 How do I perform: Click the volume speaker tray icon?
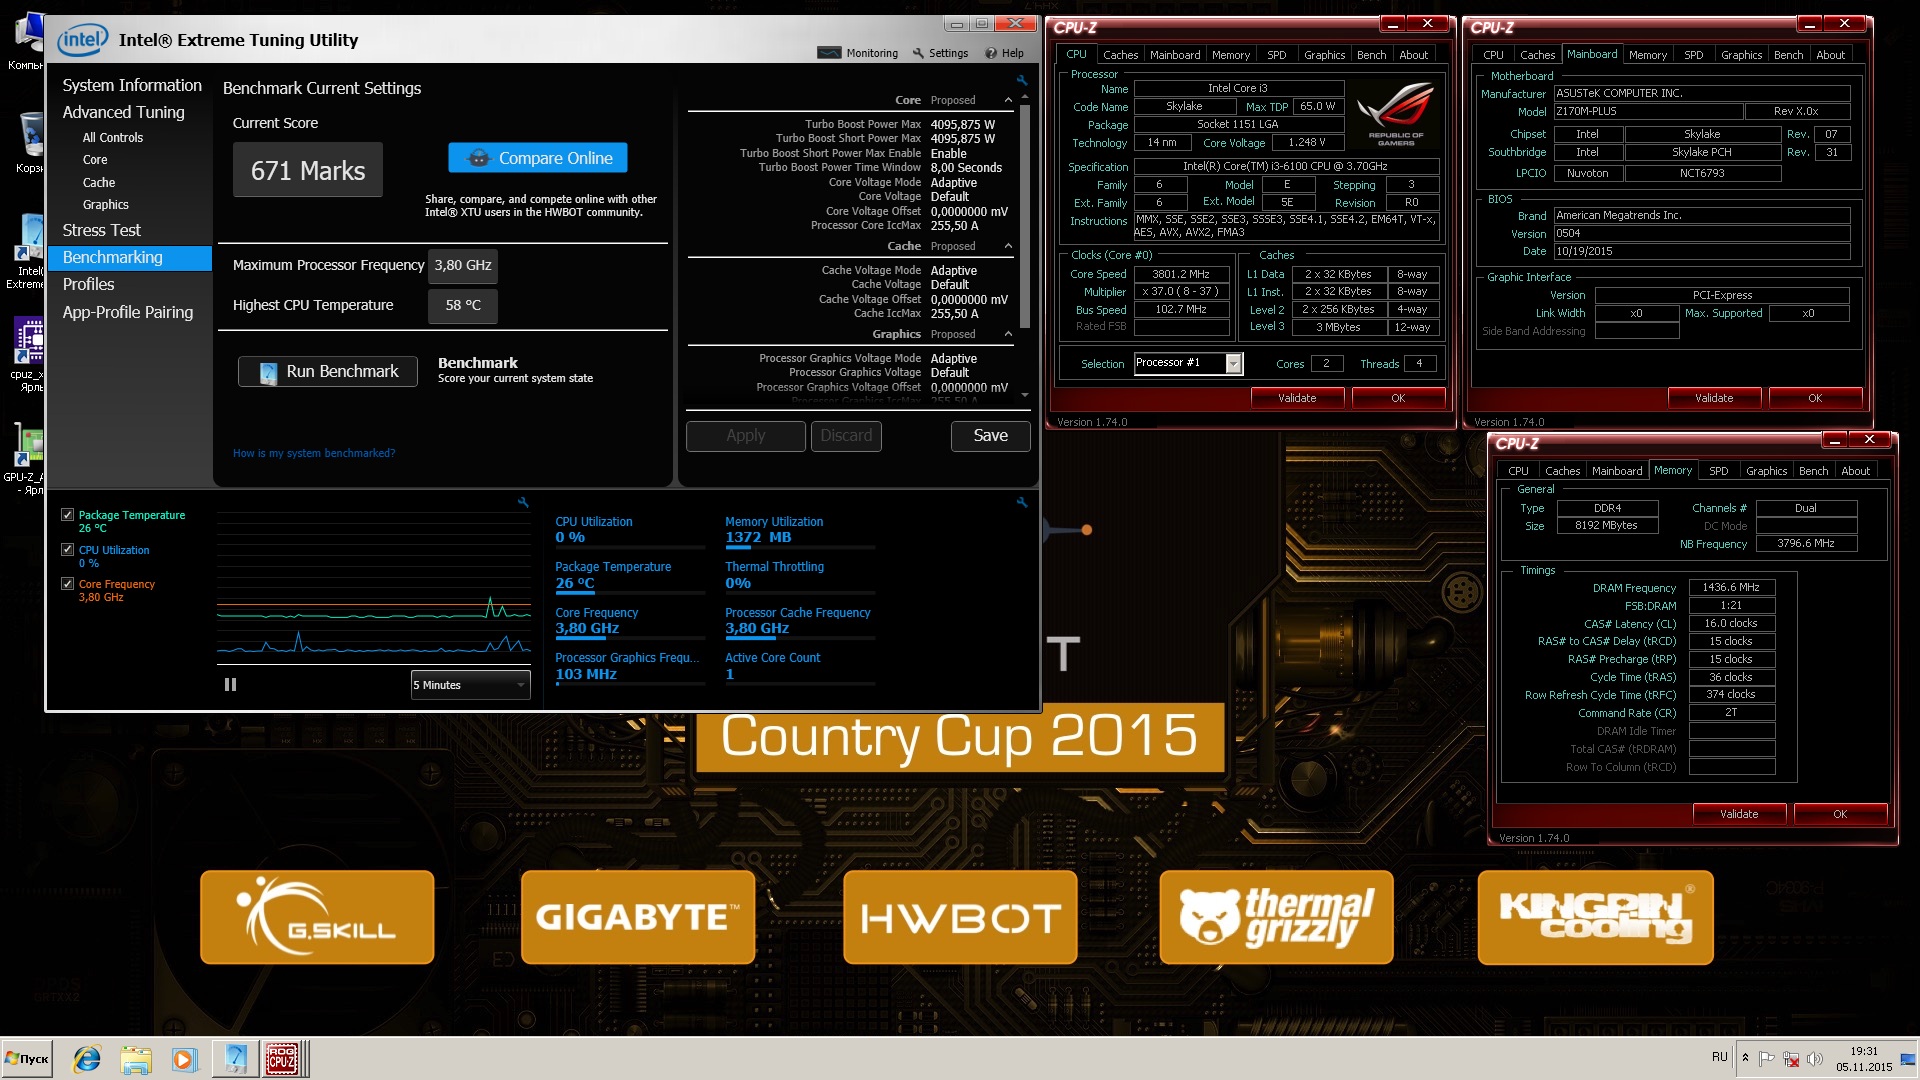tap(1815, 1058)
